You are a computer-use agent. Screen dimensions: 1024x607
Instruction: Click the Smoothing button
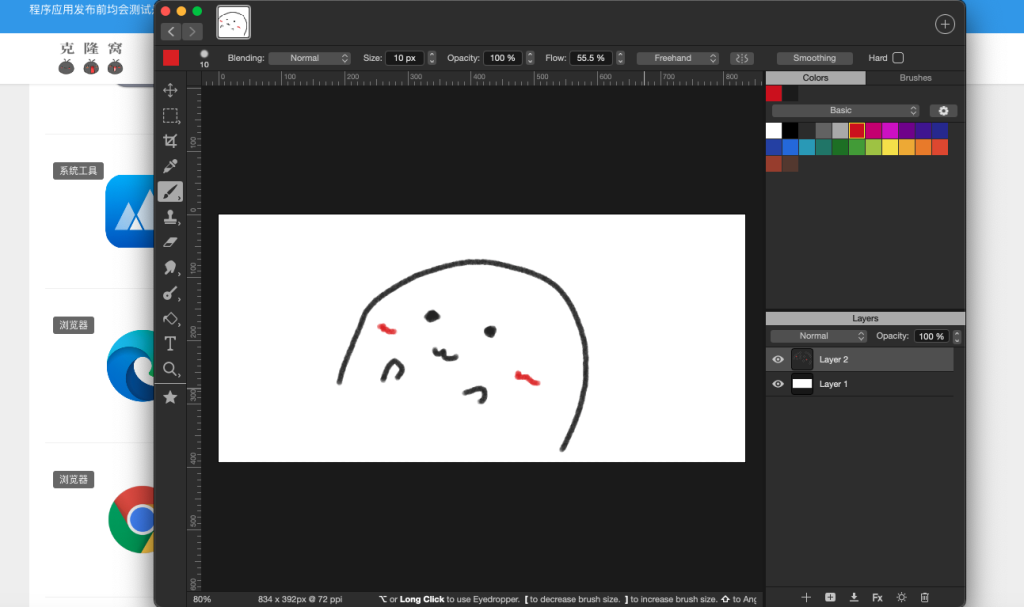tap(814, 58)
